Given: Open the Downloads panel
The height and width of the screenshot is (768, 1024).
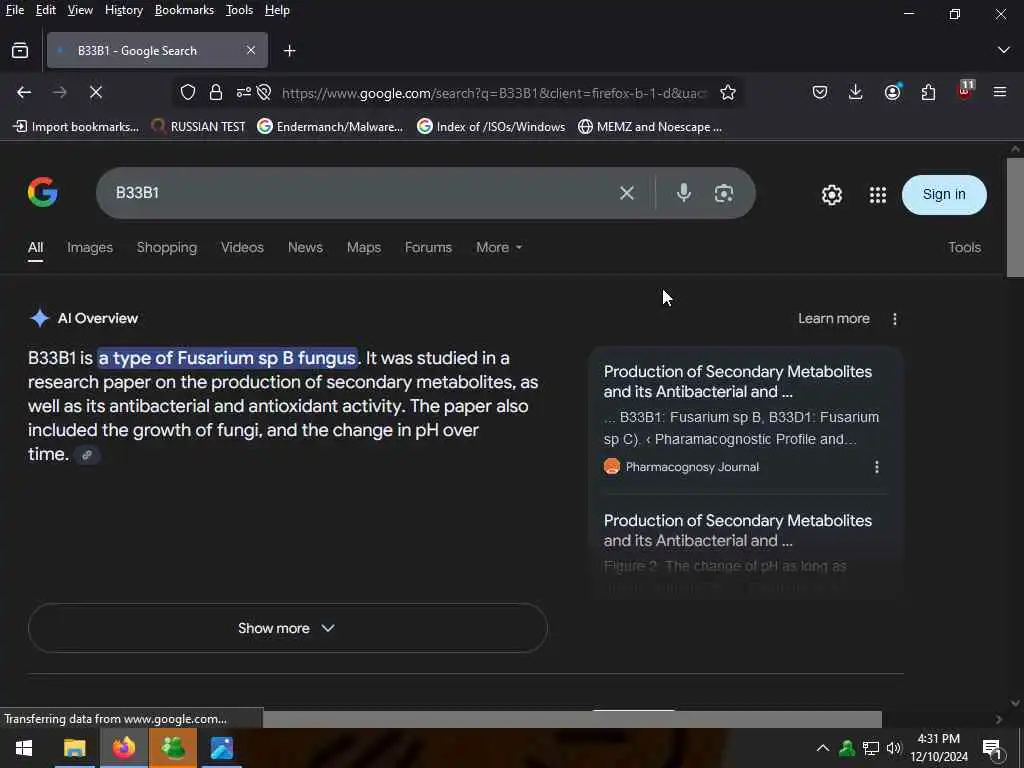Looking at the screenshot, I should 856,92.
